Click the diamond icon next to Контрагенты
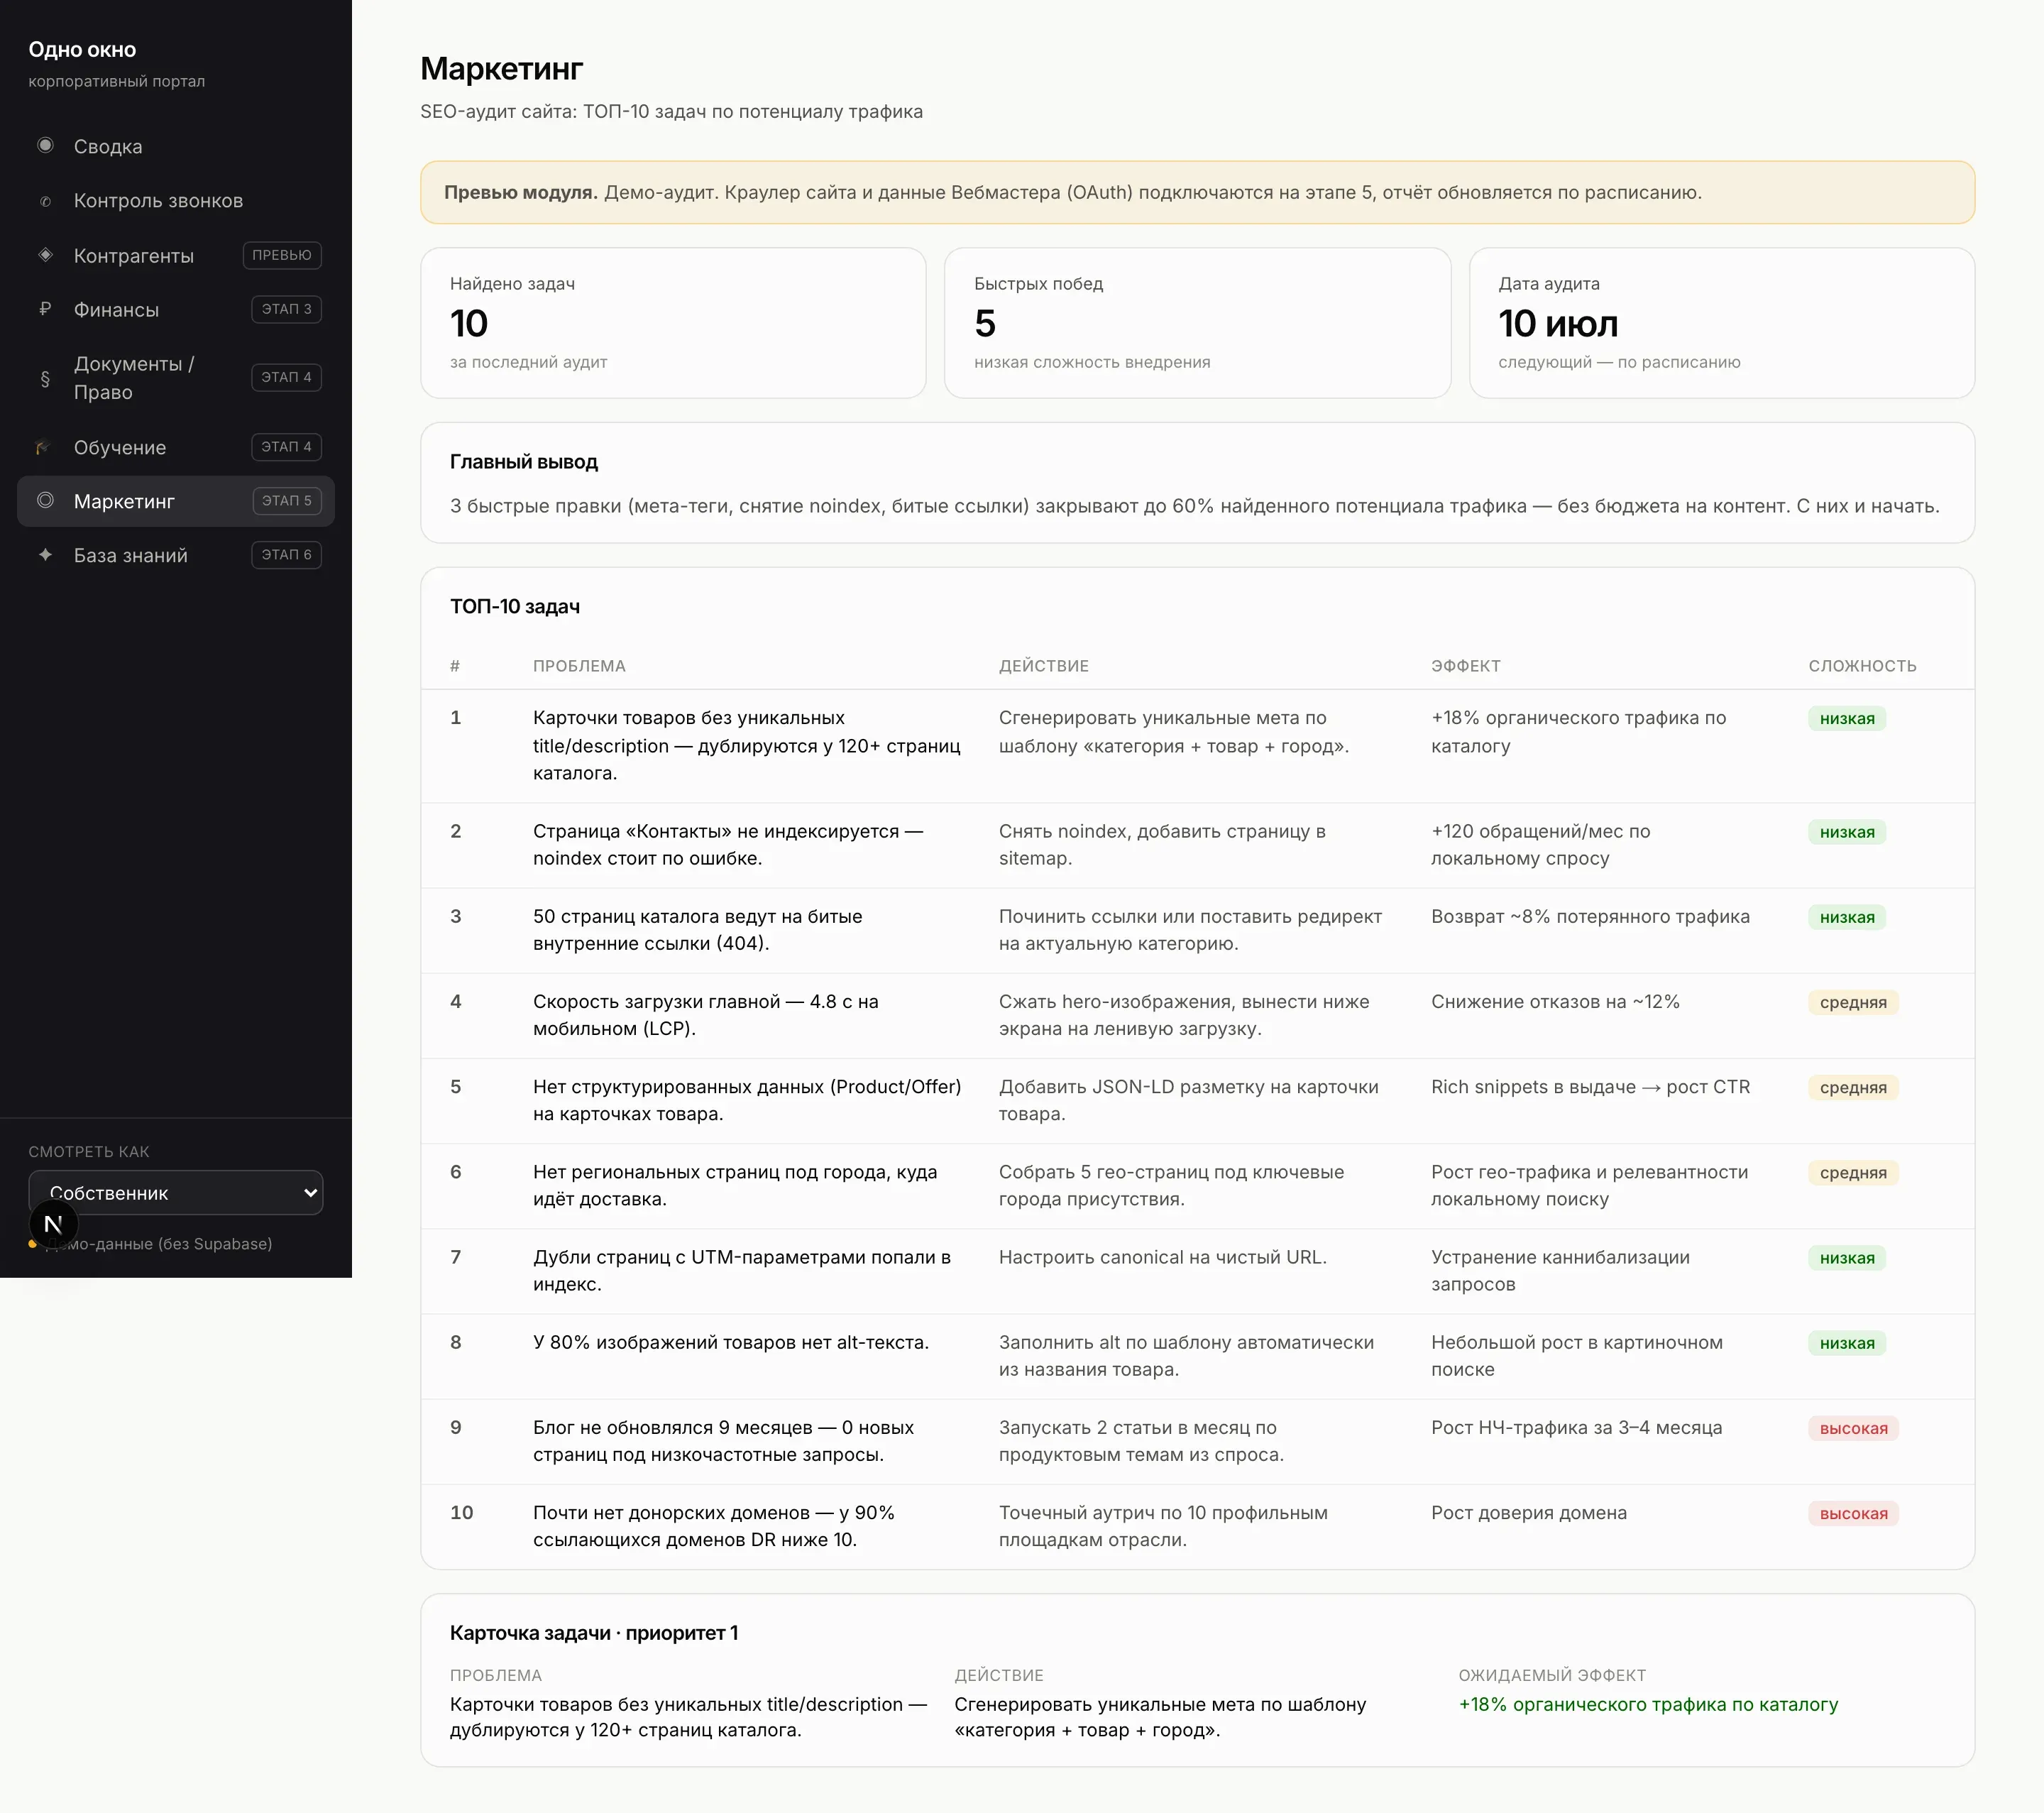Viewport: 2044px width, 1813px height. coord(45,255)
